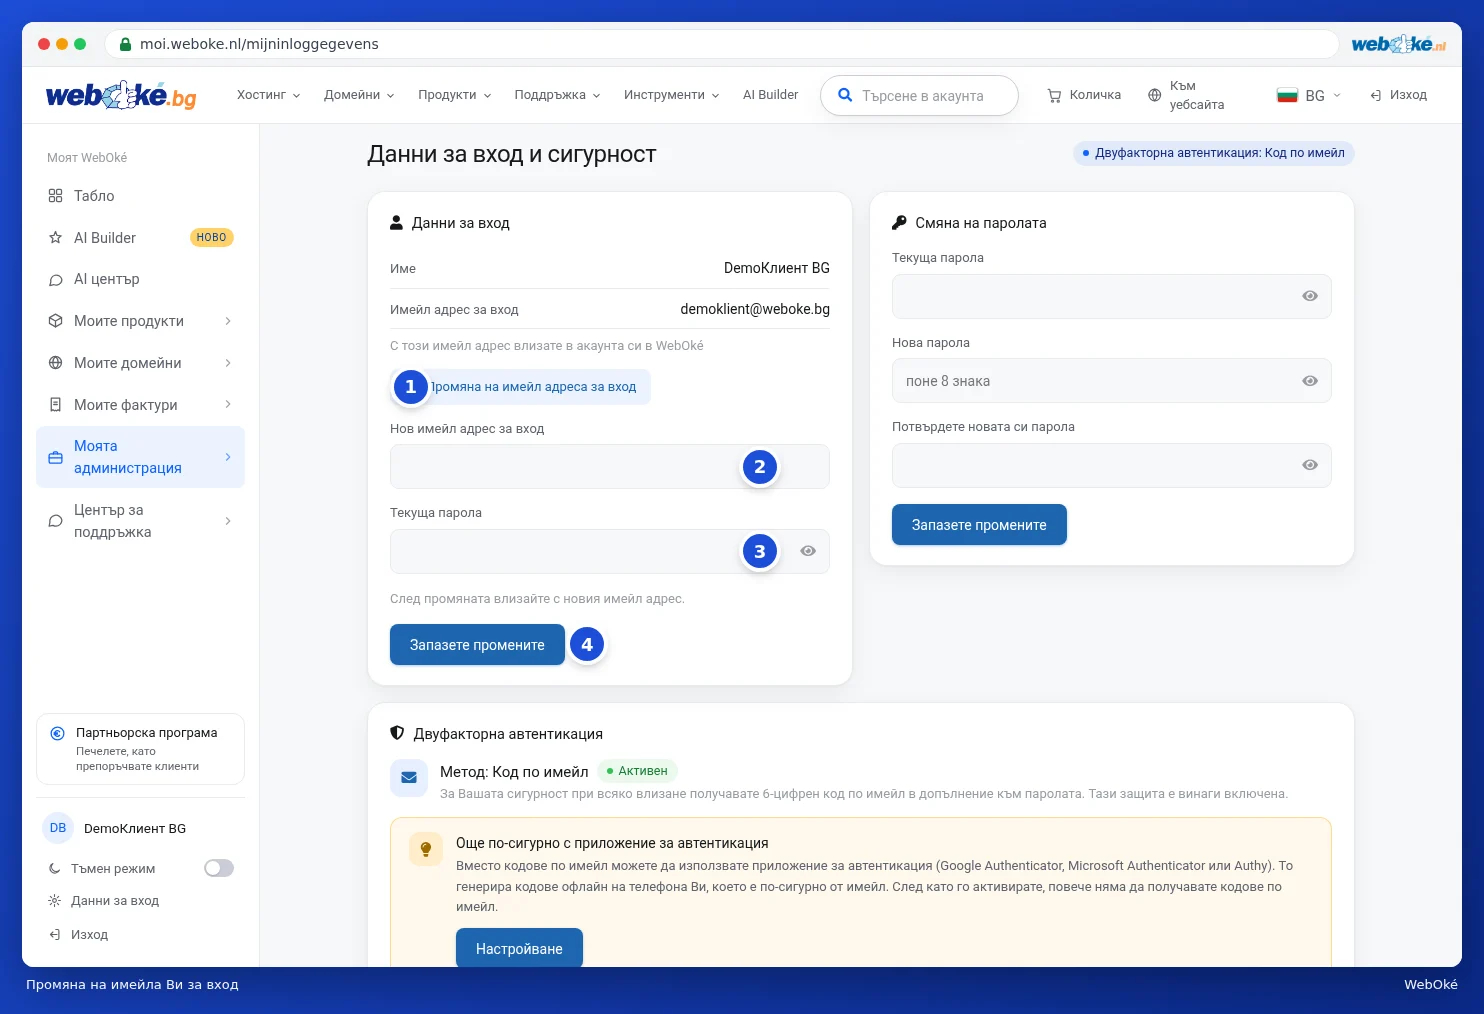This screenshot has height=1014, width=1484.
Task: Open the BG language selector
Action: click(1309, 96)
